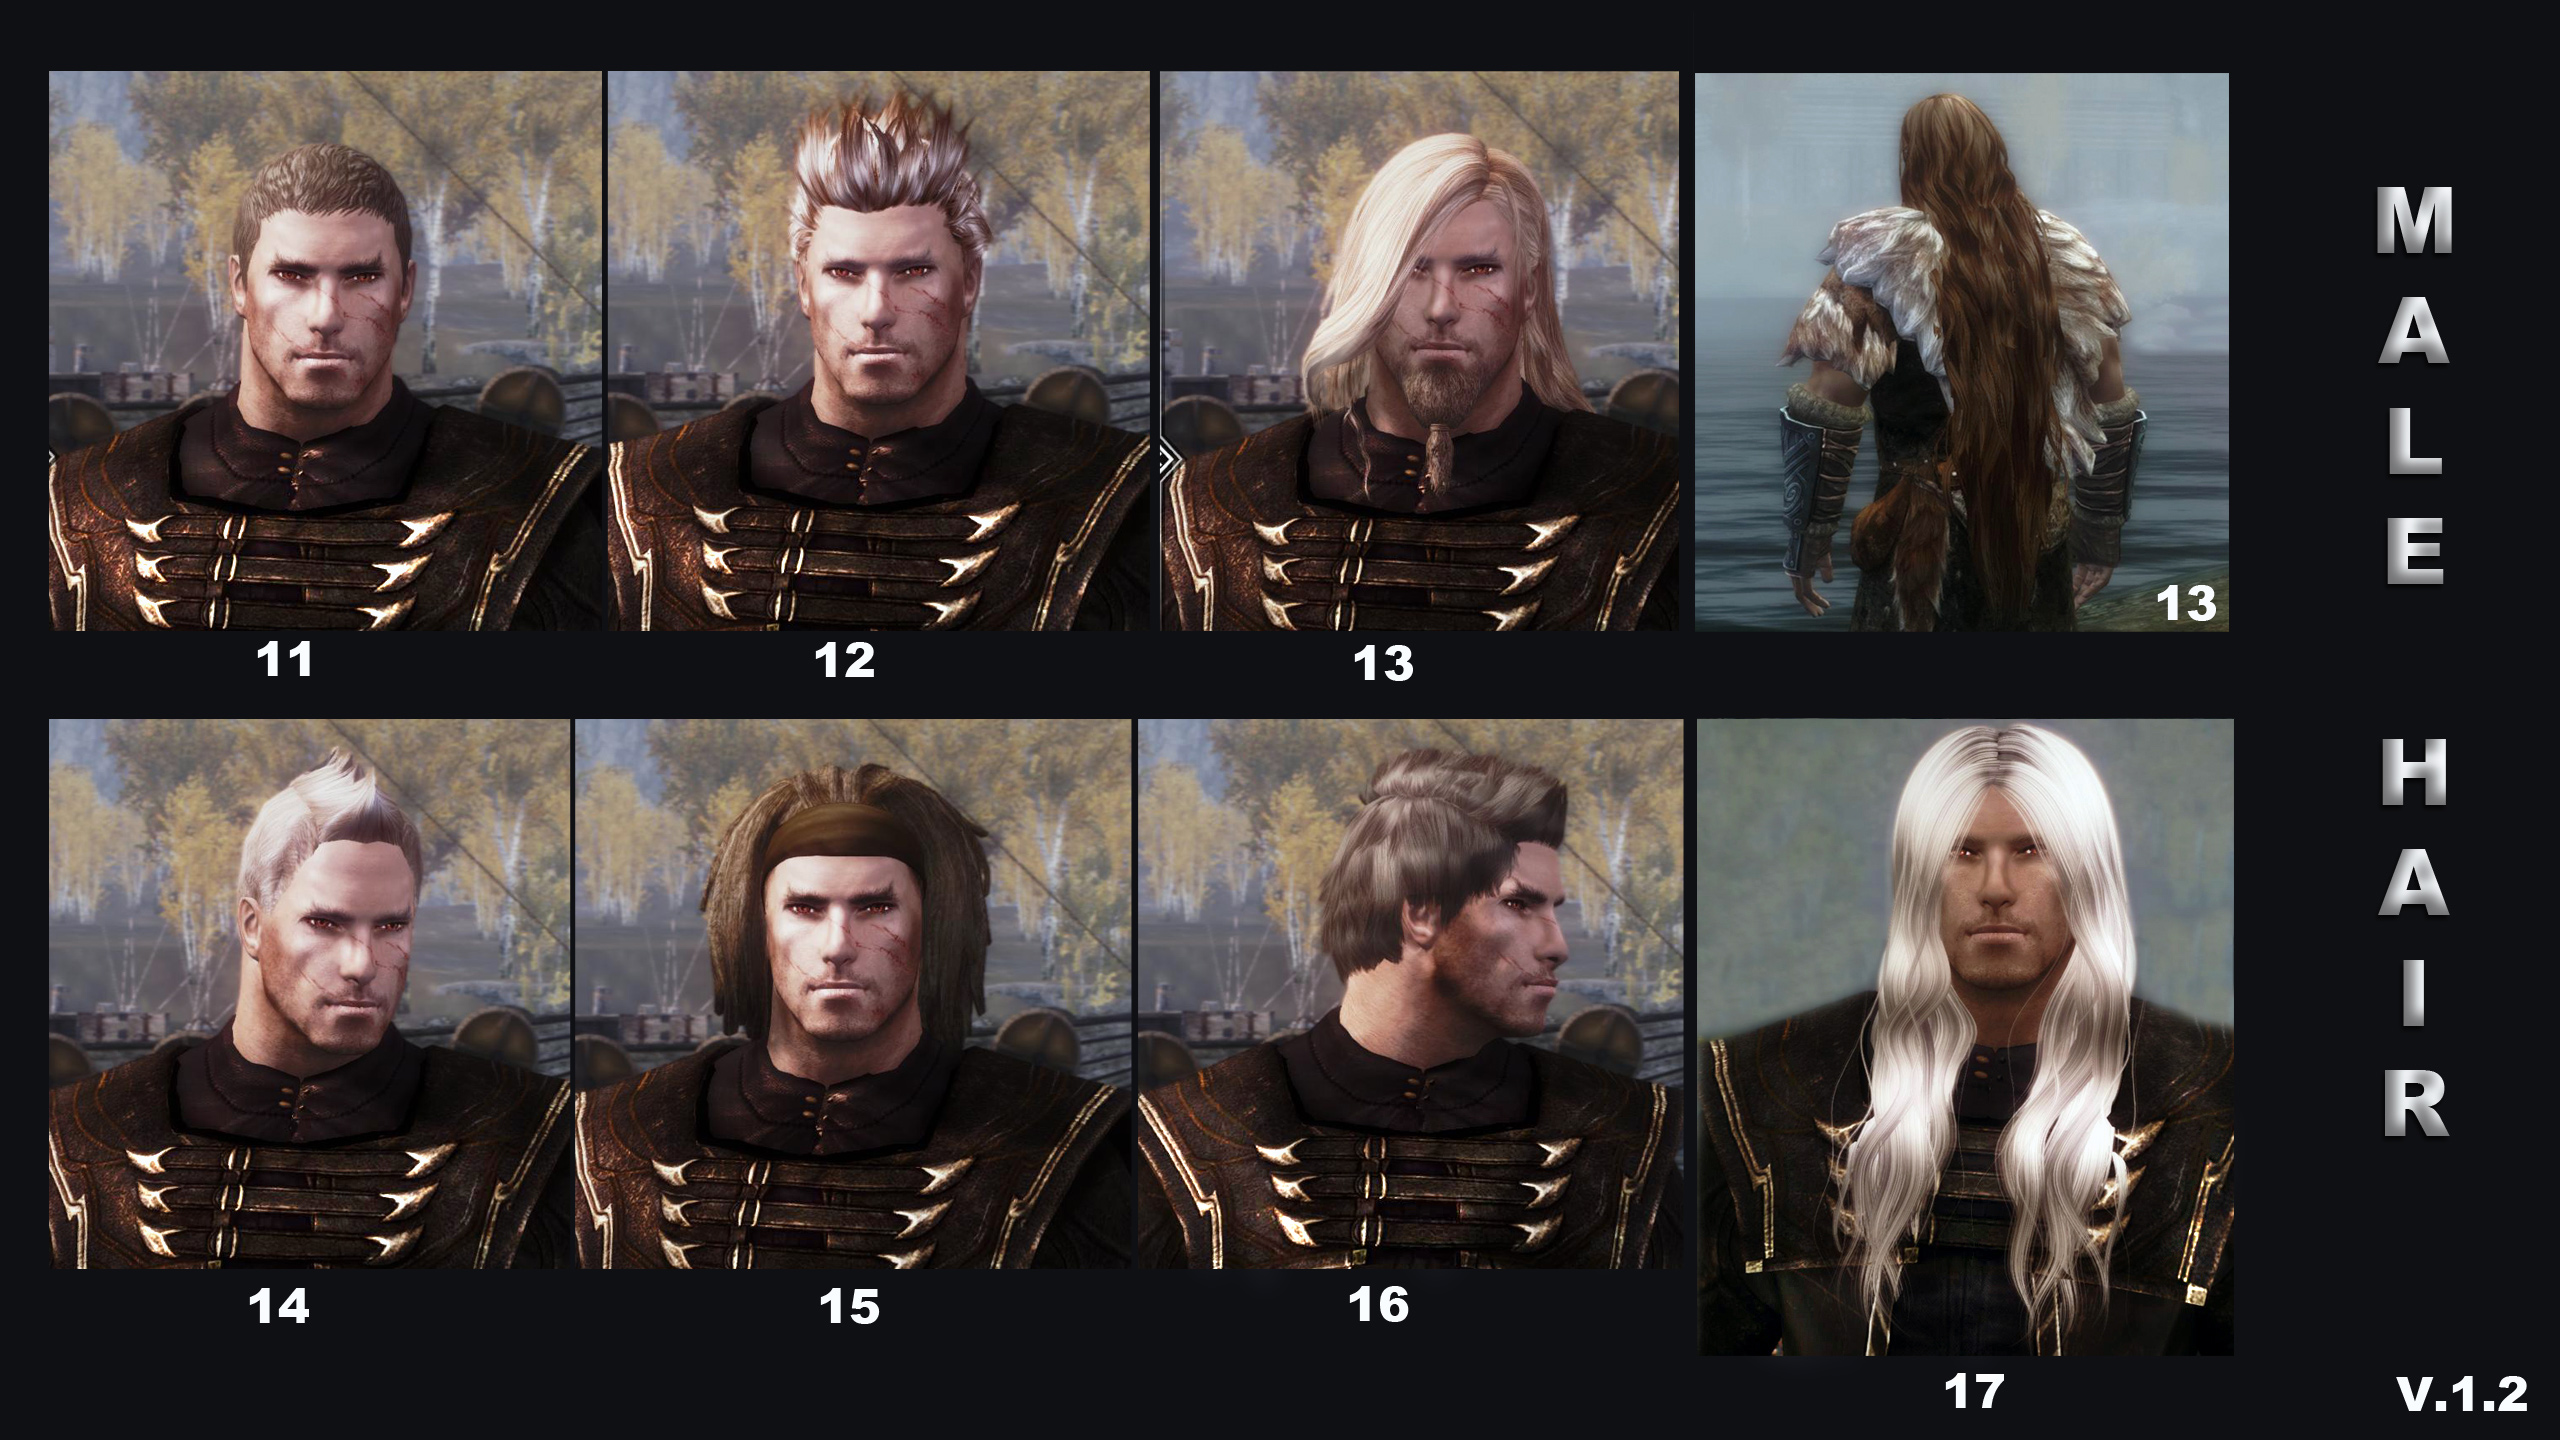
Task: Click the number 11 caption
Action: click(285, 660)
